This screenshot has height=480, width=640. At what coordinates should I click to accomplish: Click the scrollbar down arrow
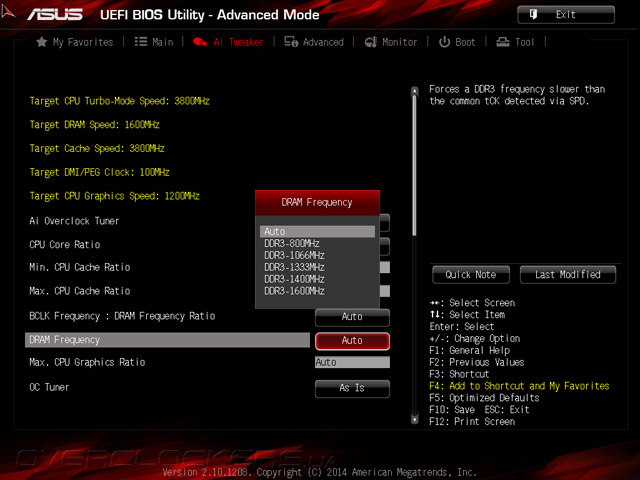(x=414, y=419)
